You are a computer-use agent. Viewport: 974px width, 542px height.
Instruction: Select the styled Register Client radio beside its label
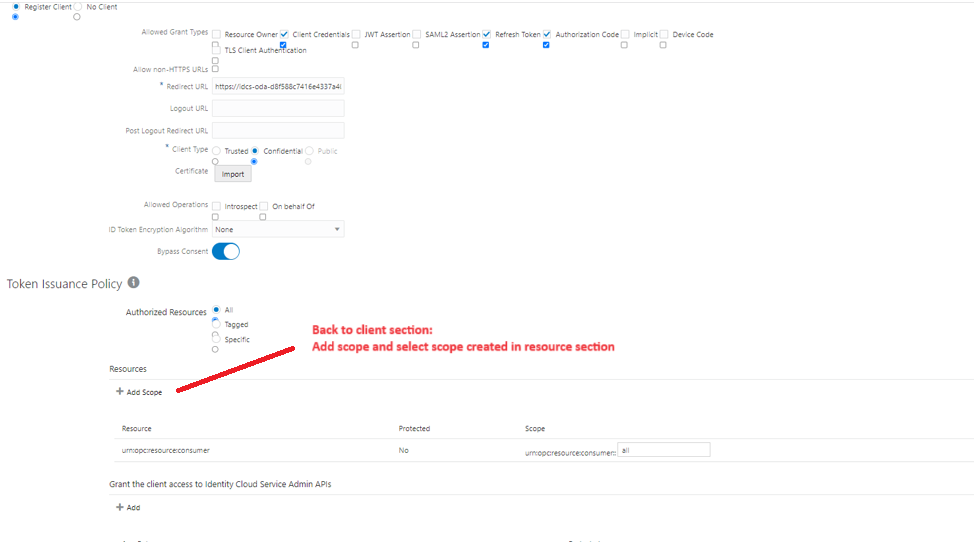click(x=16, y=7)
